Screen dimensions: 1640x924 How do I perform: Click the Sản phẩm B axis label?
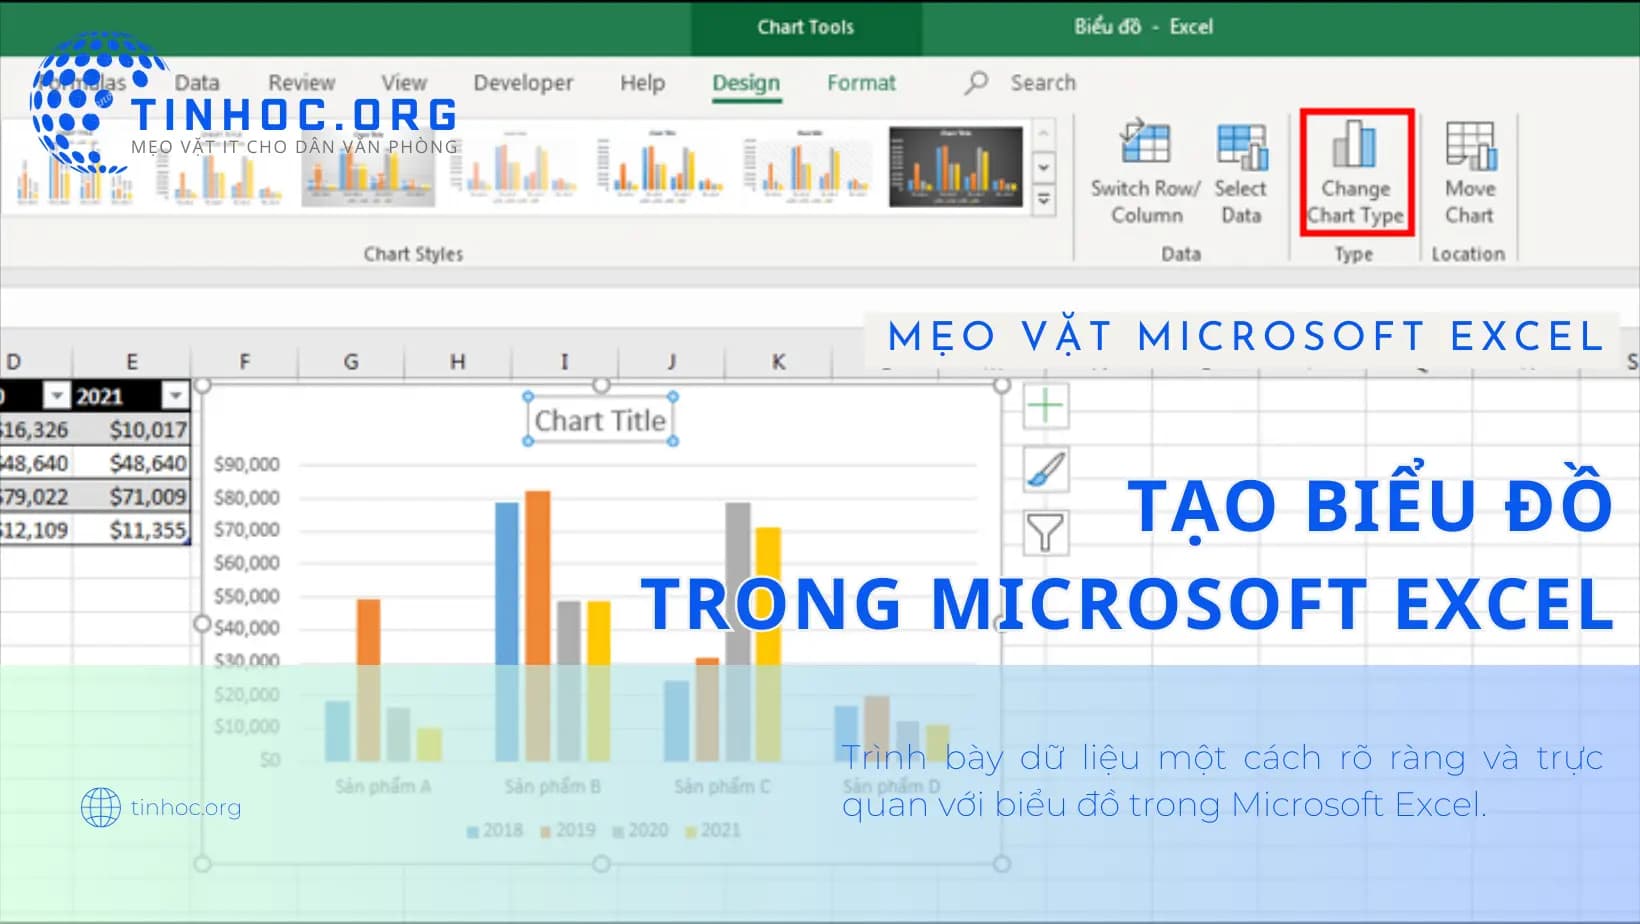coord(552,787)
